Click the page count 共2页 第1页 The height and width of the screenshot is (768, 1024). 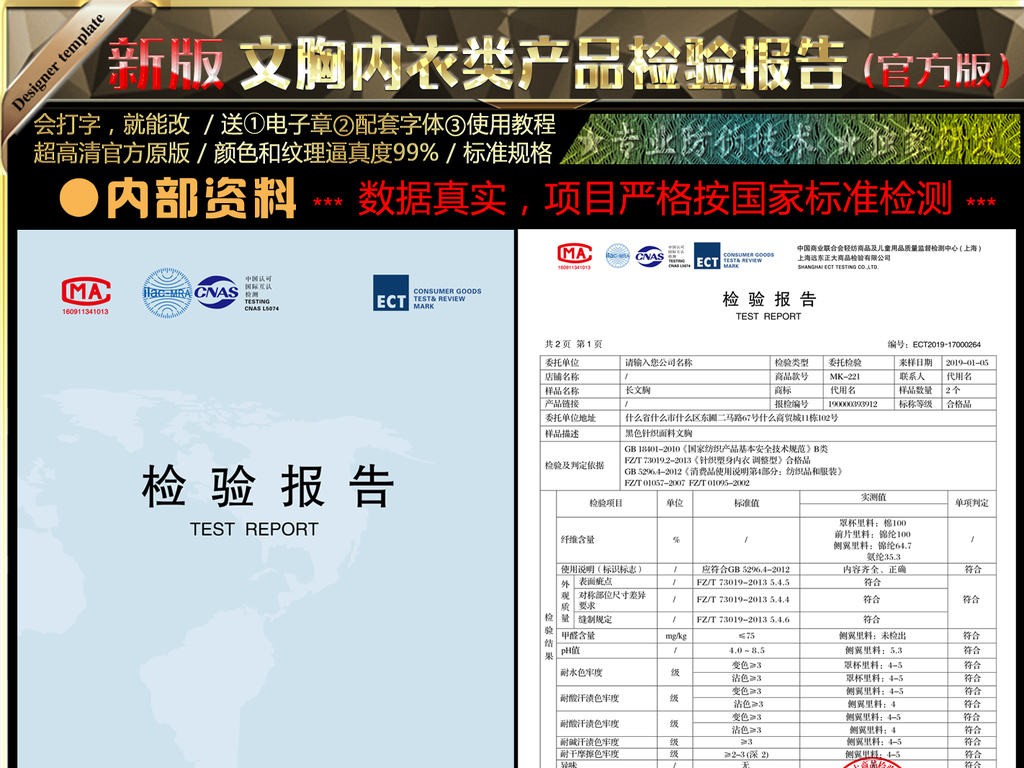click(x=573, y=344)
